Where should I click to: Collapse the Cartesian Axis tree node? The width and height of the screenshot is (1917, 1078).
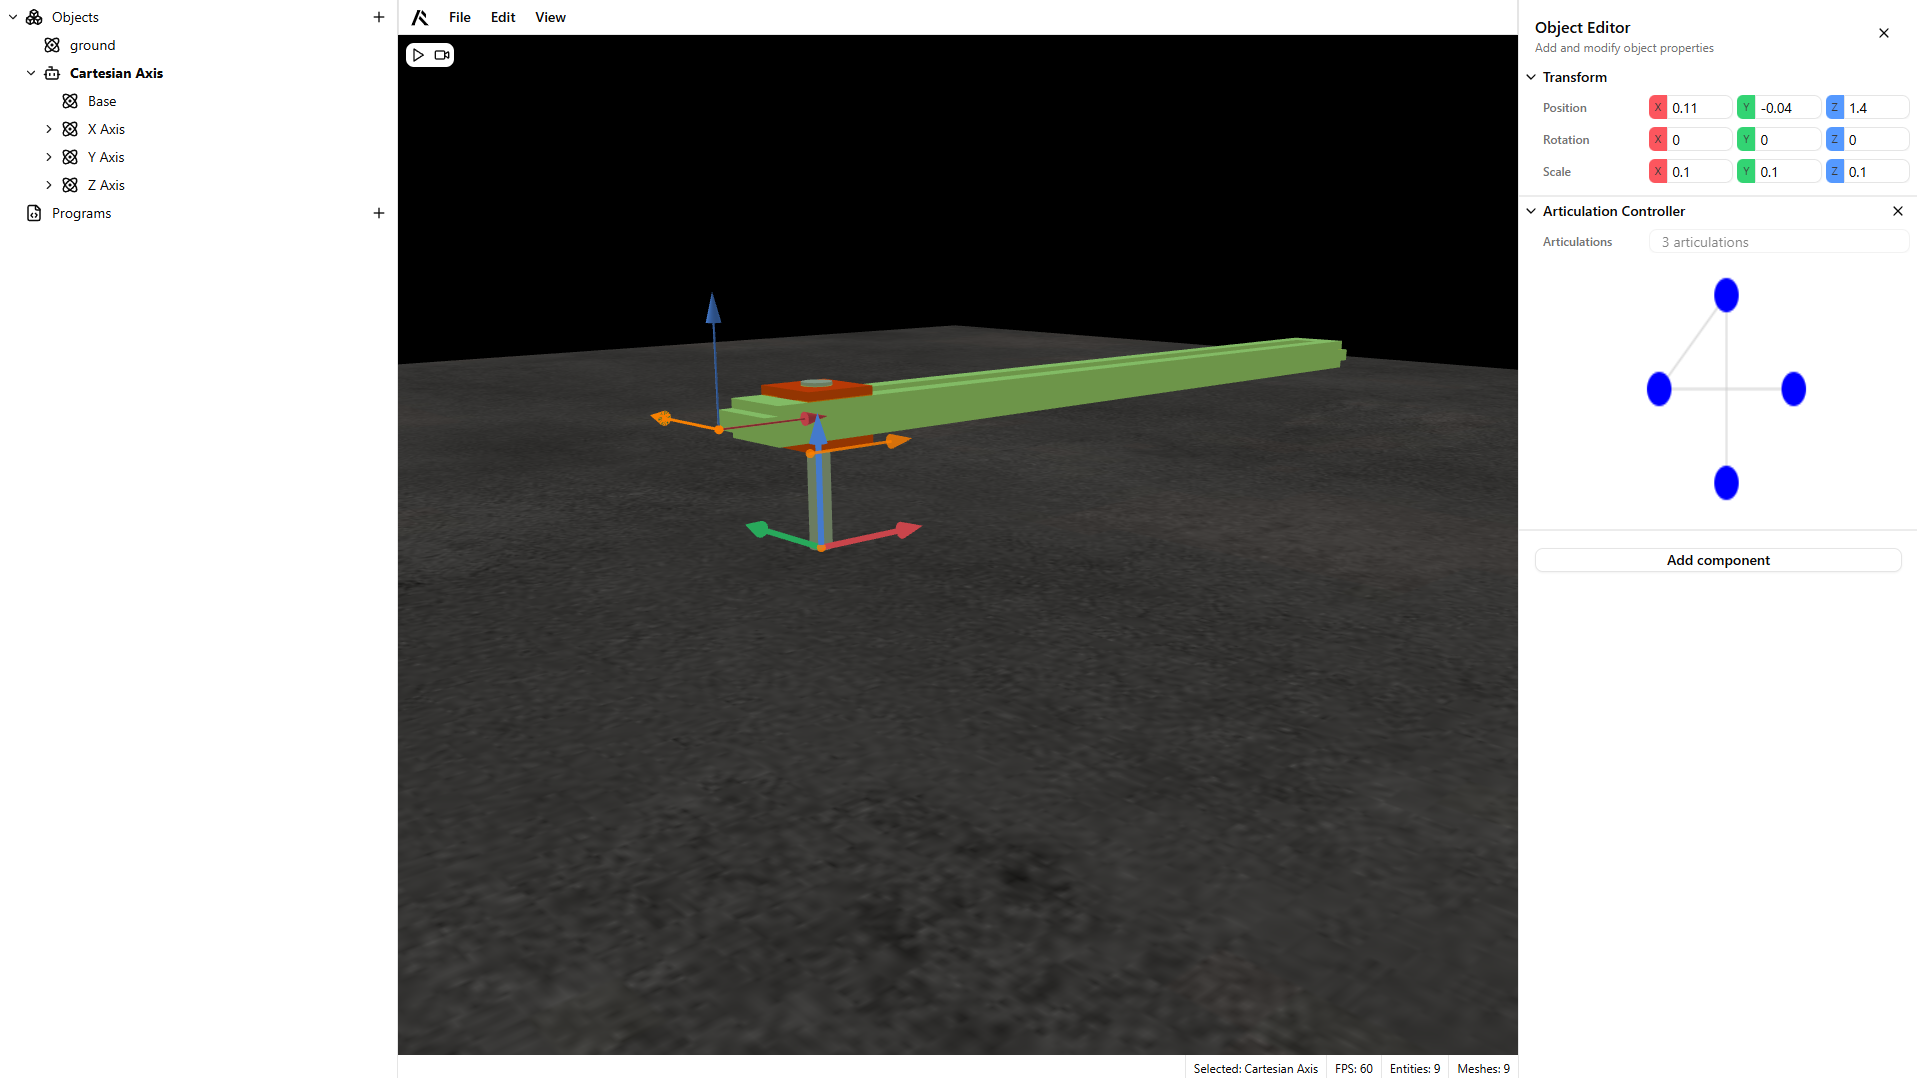click(31, 73)
